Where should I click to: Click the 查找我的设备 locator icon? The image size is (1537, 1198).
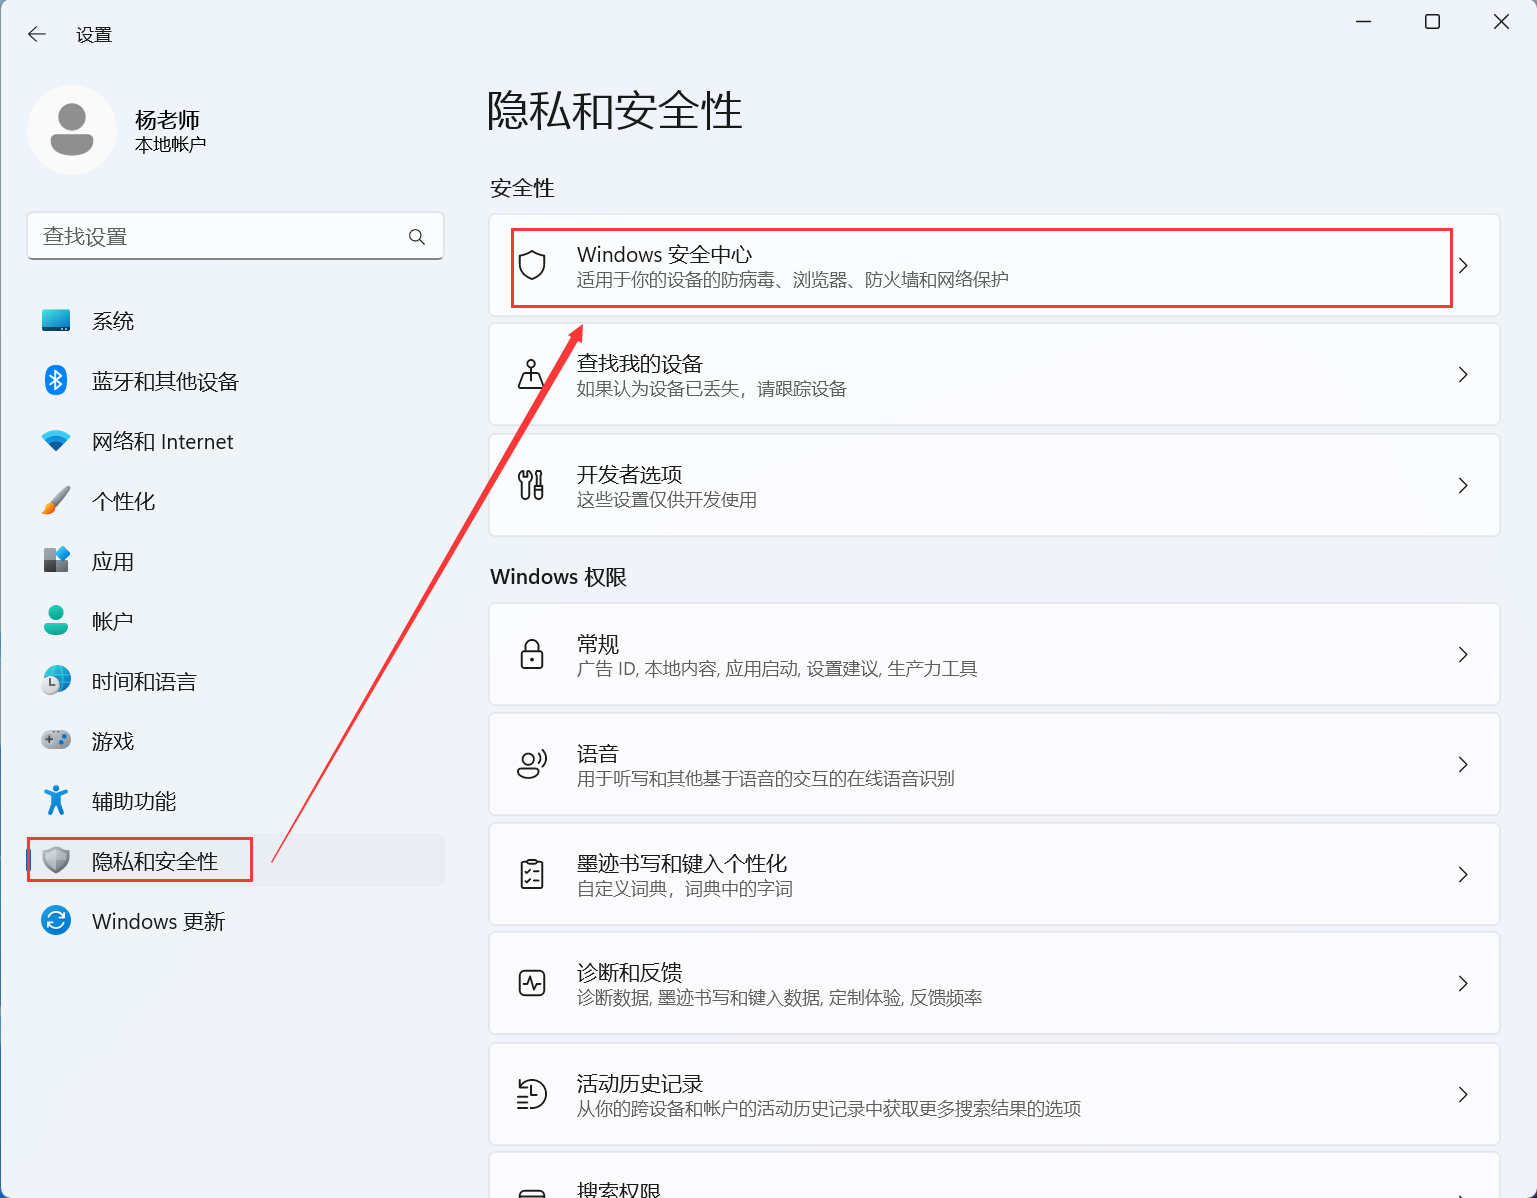(x=531, y=374)
